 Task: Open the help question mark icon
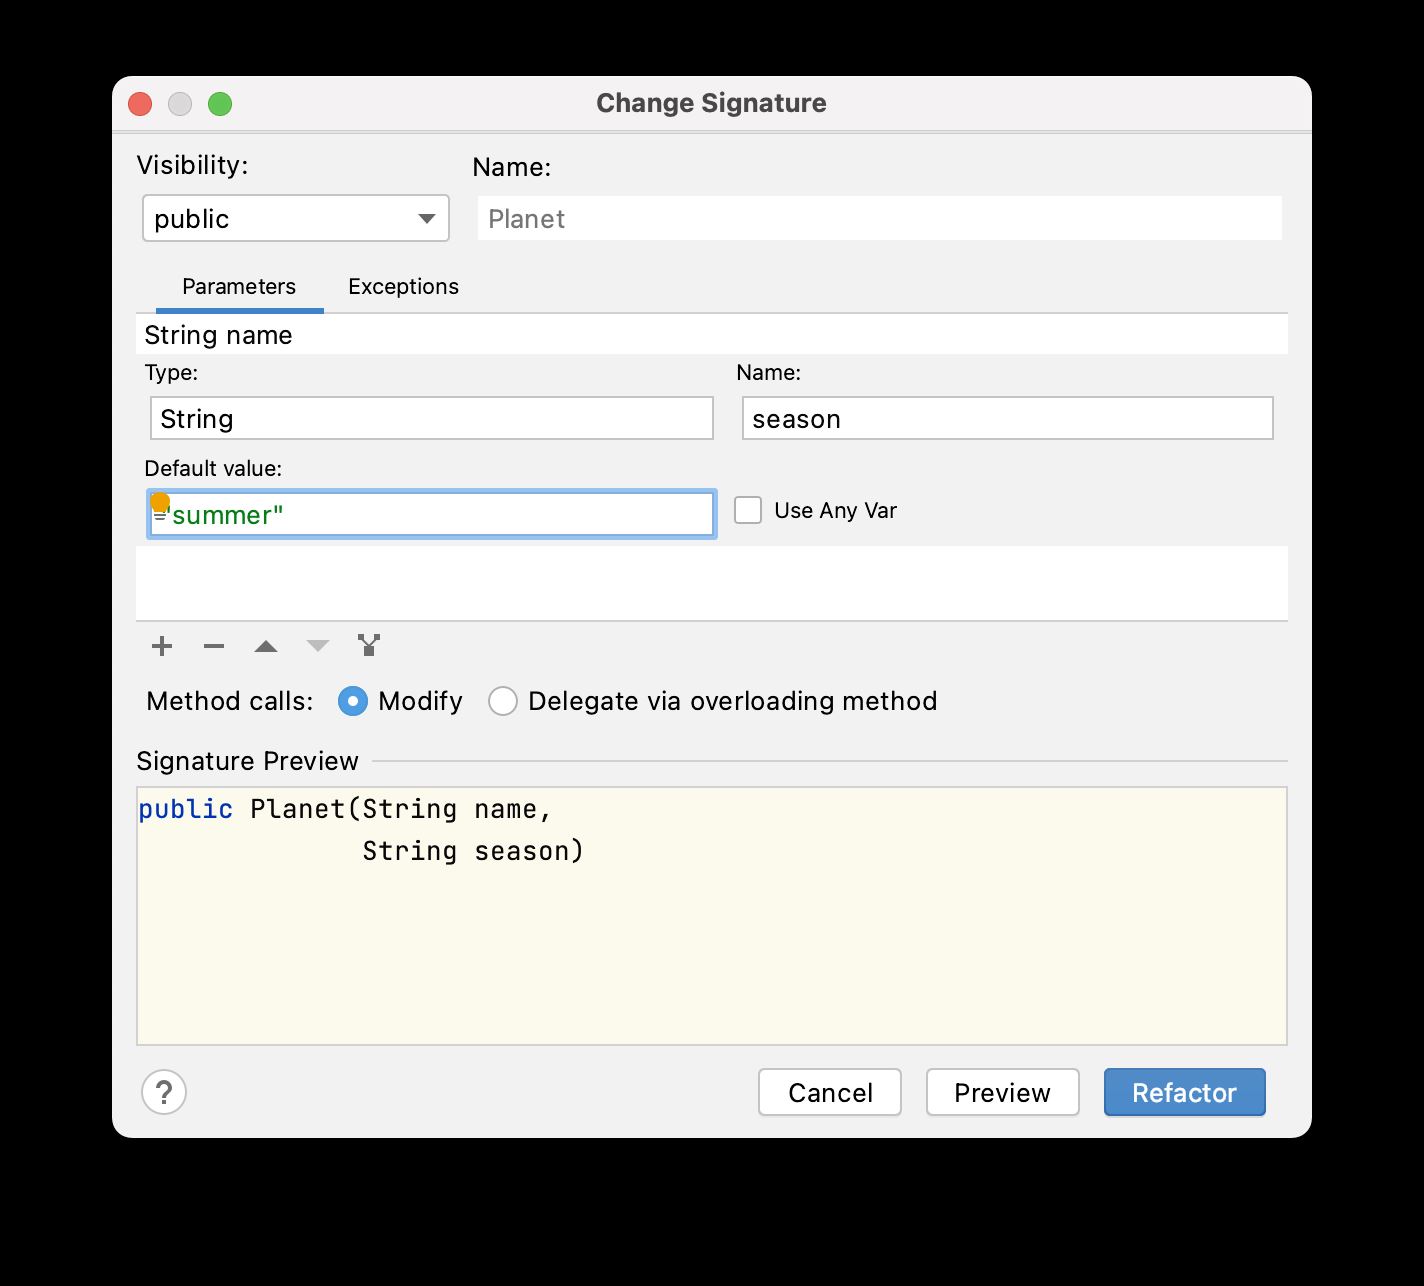pos(165,1093)
